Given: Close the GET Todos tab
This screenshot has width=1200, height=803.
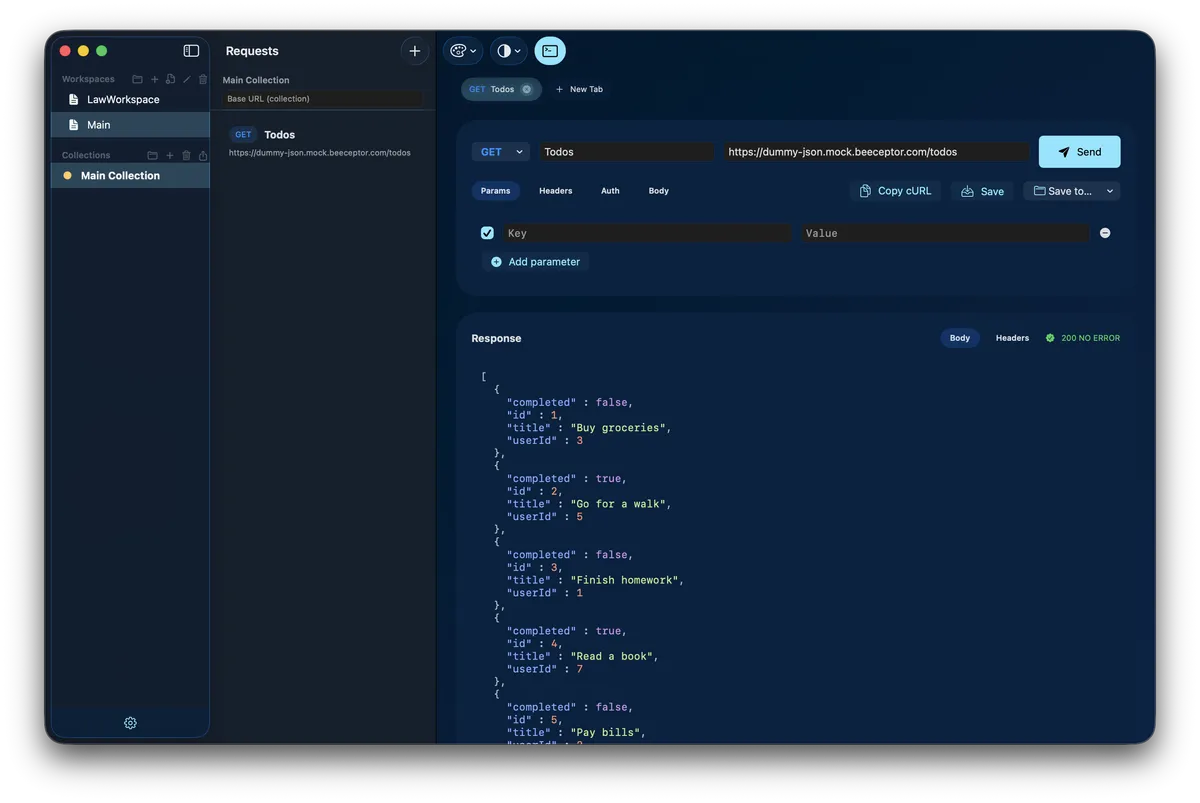Looking at the screenshot, I should [527, 89].
